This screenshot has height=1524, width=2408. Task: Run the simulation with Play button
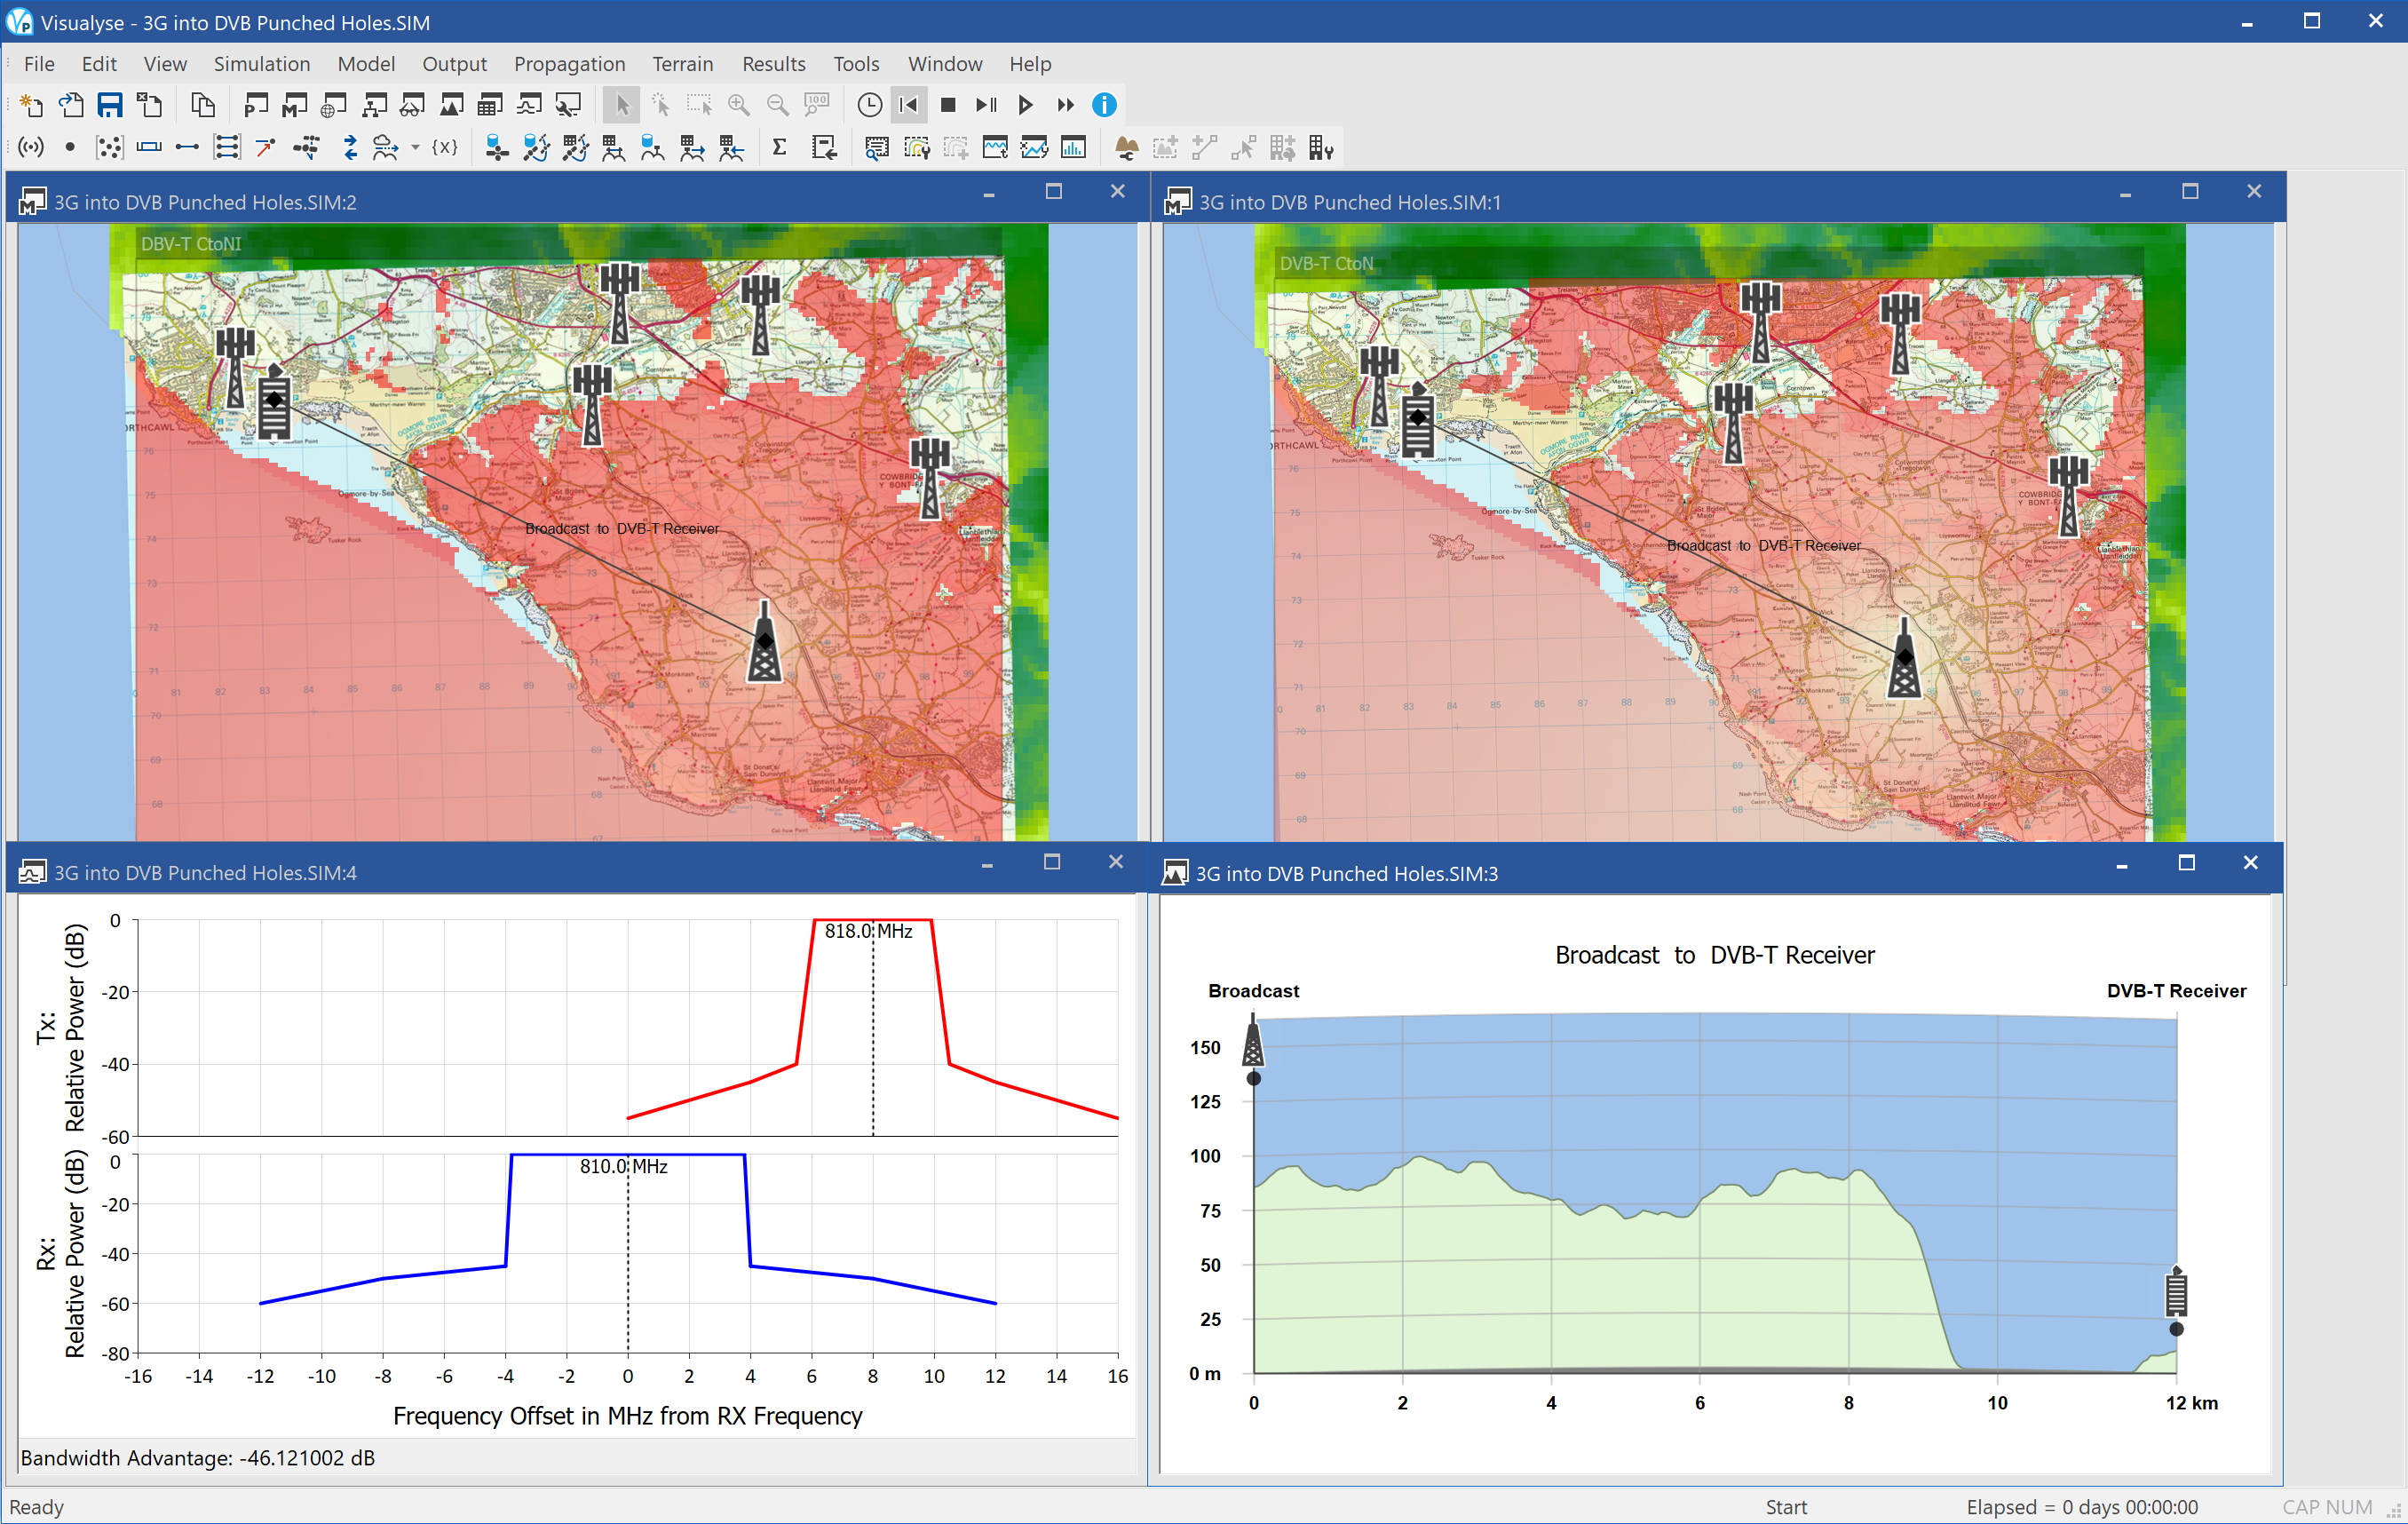pos(1025,105)
